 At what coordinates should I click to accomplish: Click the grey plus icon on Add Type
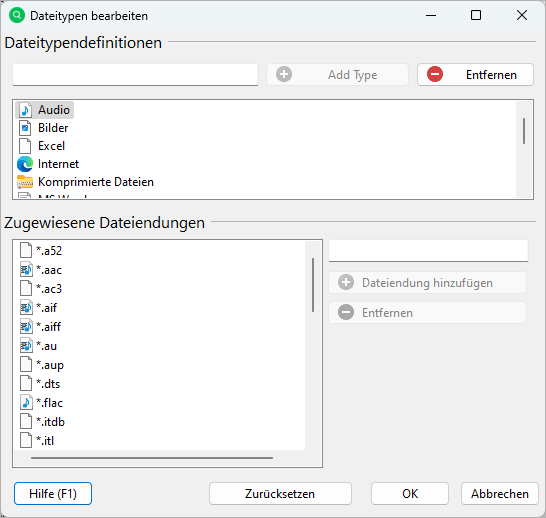coord(284,74)
